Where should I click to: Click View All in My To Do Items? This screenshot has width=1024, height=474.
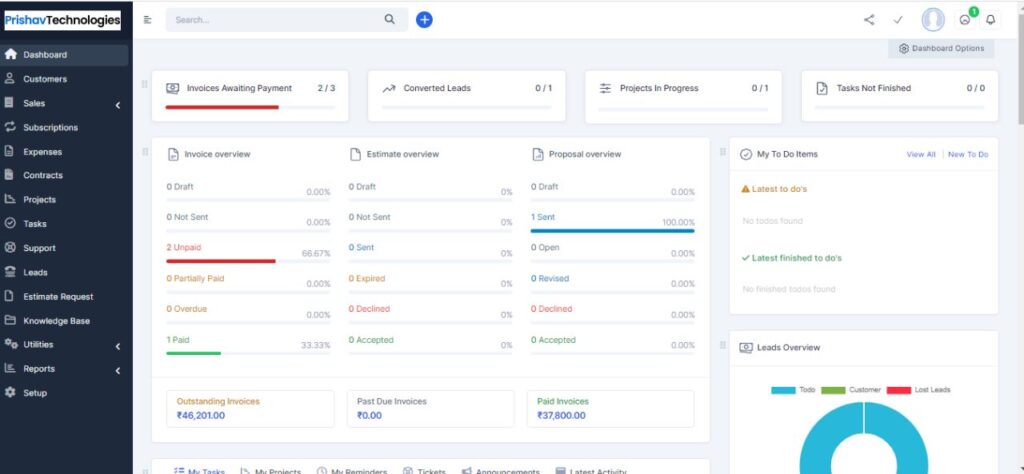click(x=921, y=155)
